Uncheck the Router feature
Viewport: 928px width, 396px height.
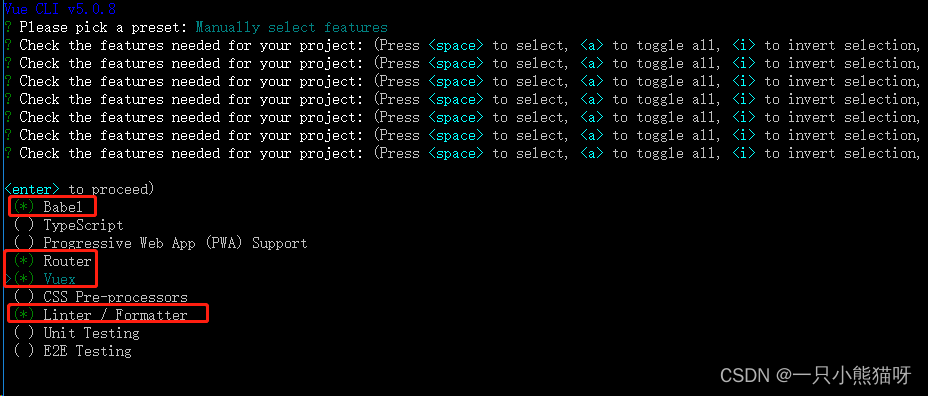click(x=24, y=261)
